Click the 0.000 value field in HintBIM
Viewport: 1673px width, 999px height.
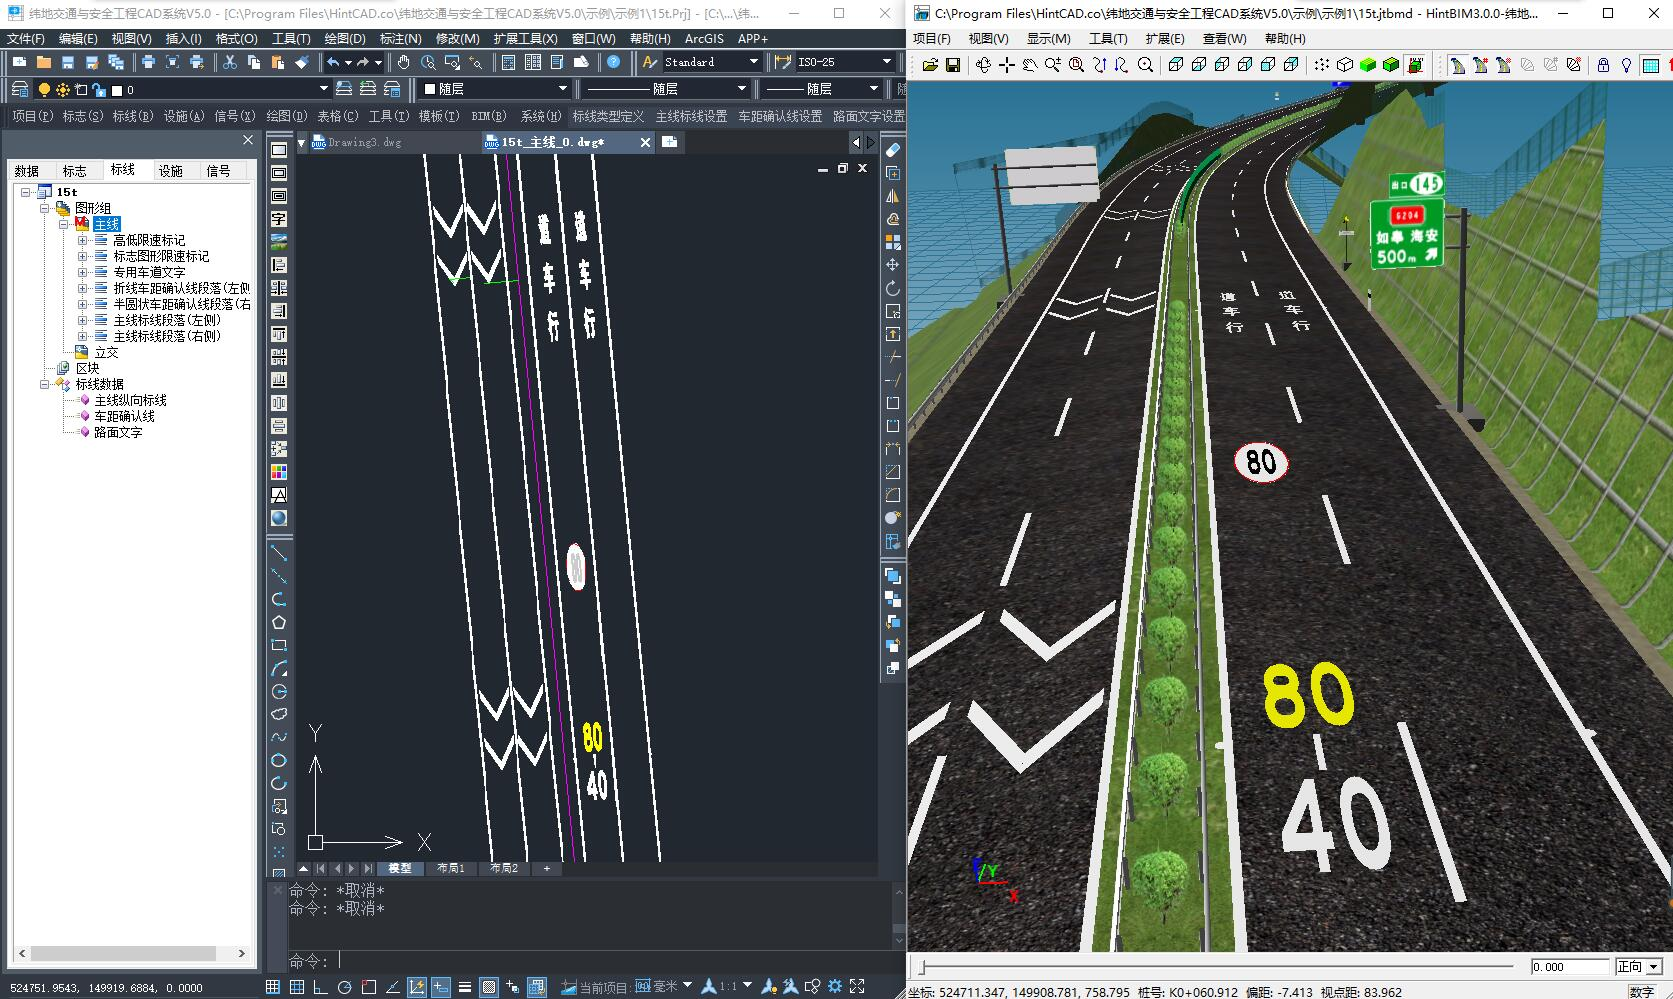[1570, 966]
